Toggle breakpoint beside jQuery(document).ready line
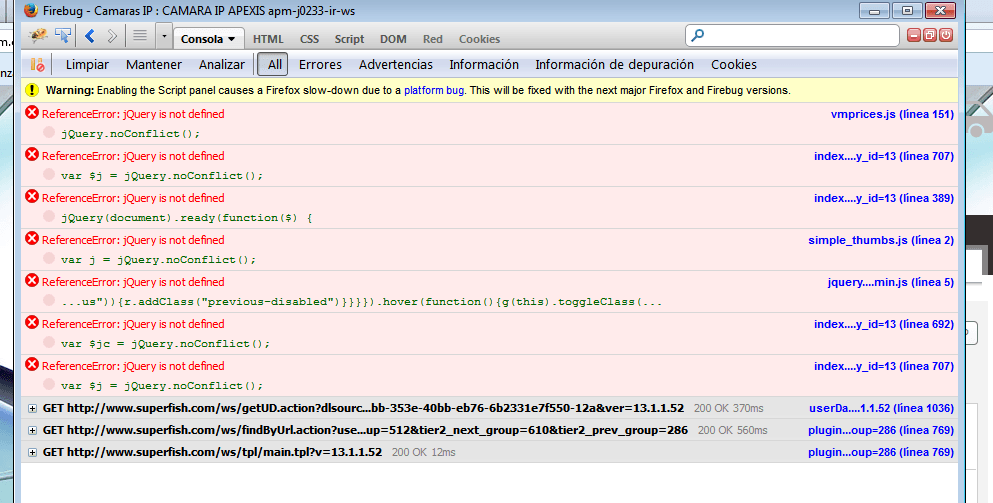Screen dimensions: 993x503 click(49, 216)
